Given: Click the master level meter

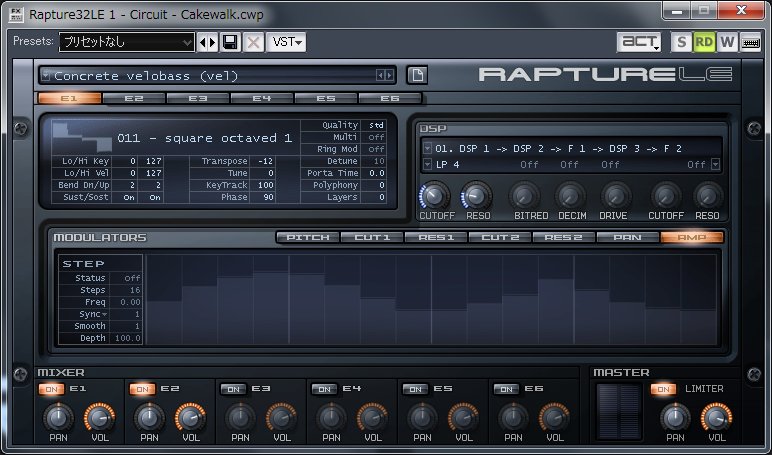Looking at the screenshot, I should tap(619, 412).
